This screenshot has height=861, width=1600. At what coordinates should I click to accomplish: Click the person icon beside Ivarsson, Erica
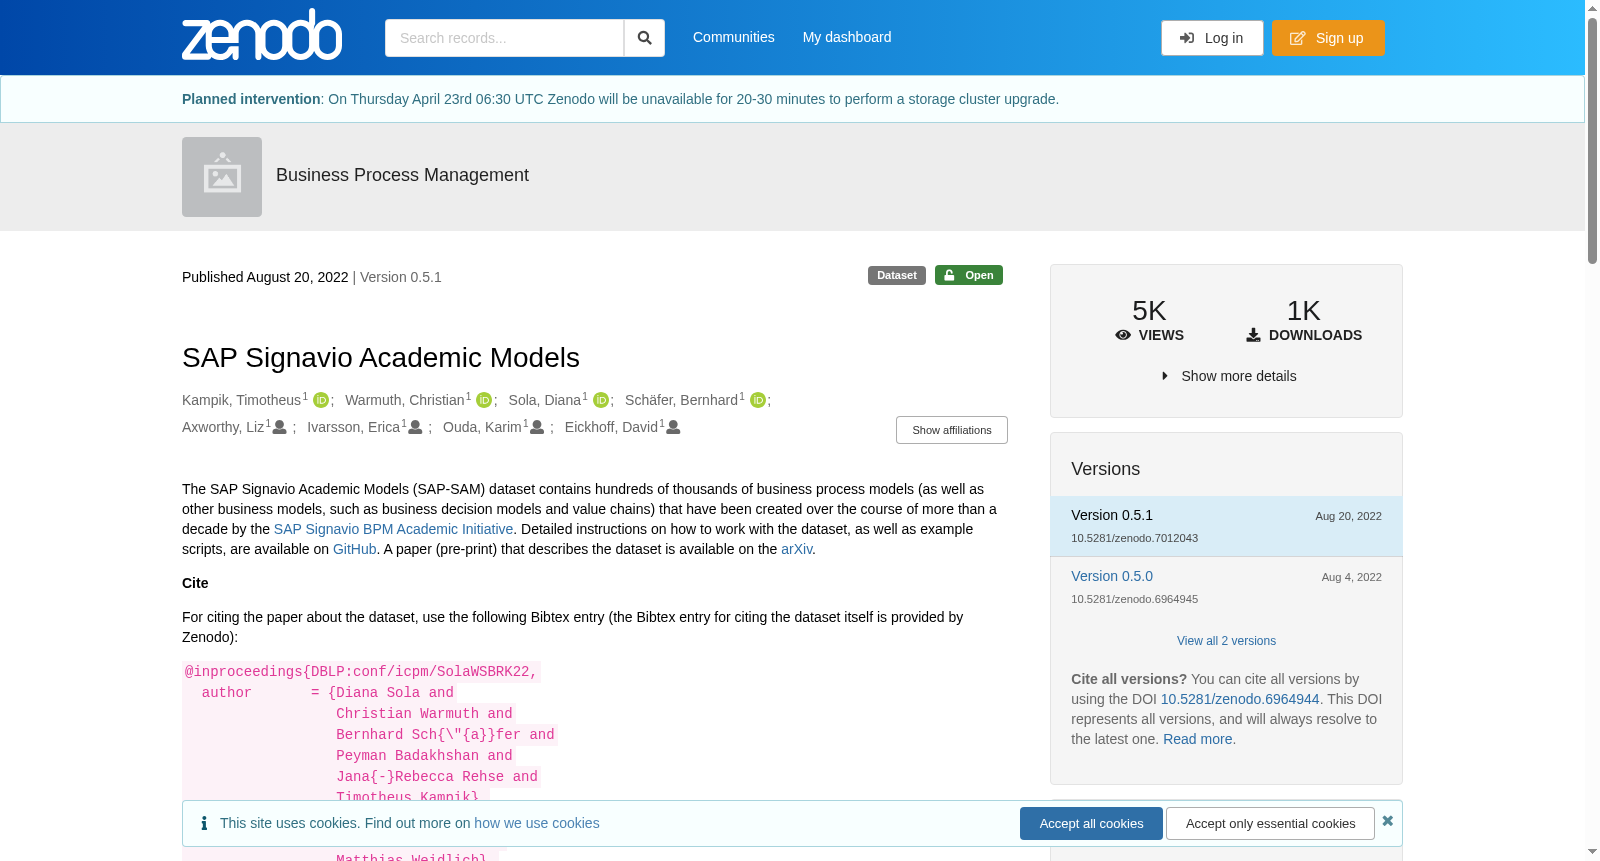[x=415, y=427]
